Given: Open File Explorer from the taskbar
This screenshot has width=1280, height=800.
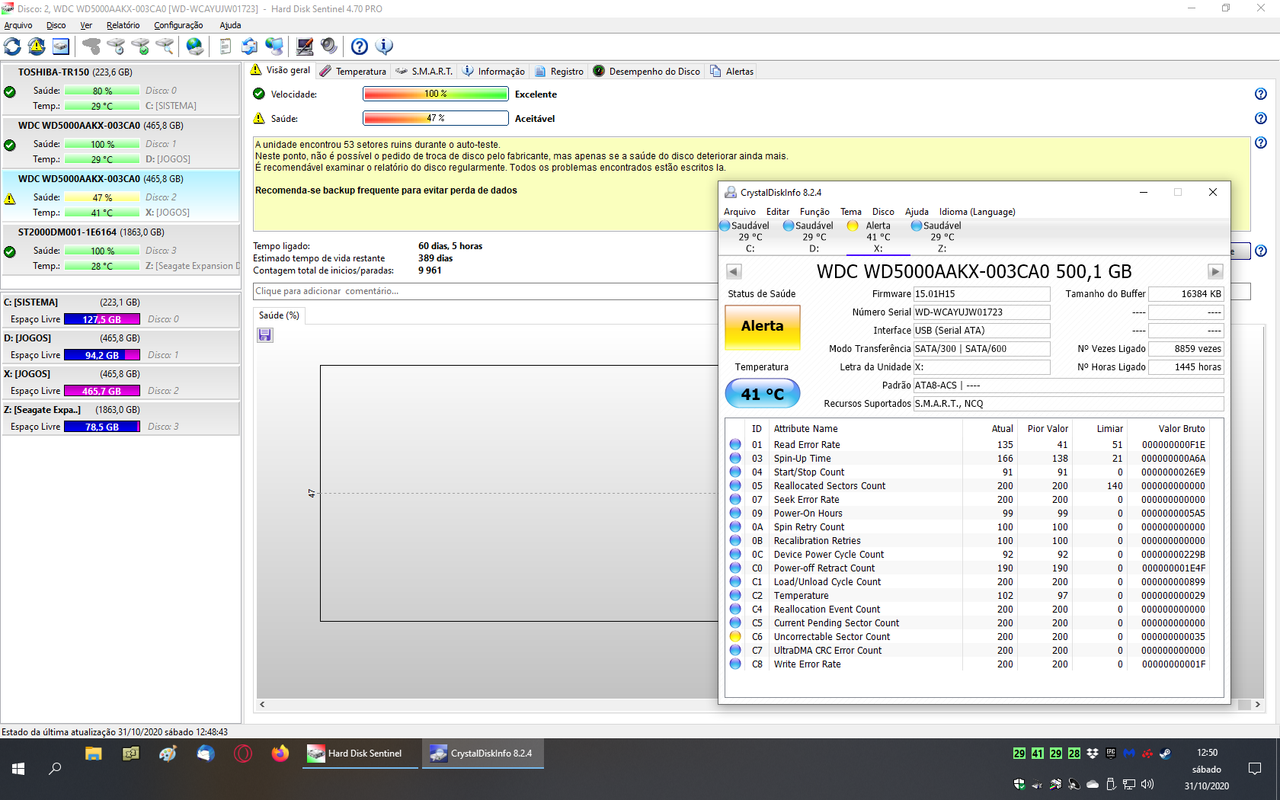Looking at the screenshot, I should 93,753.
